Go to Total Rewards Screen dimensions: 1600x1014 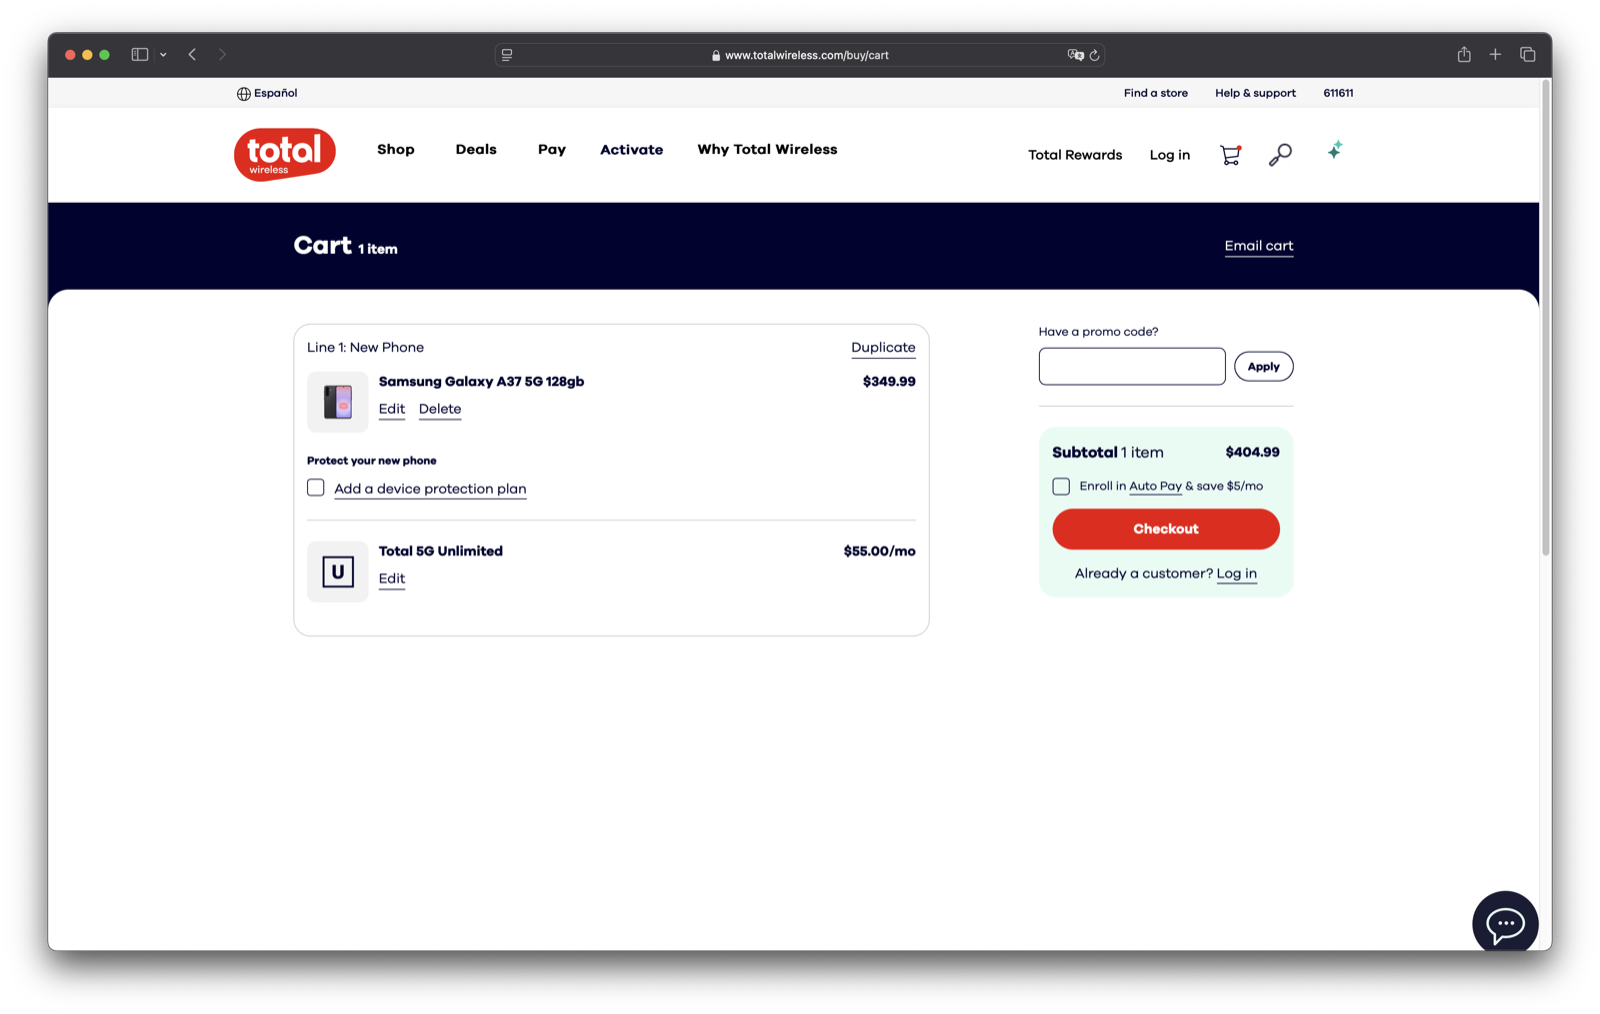coord(1075,155)
